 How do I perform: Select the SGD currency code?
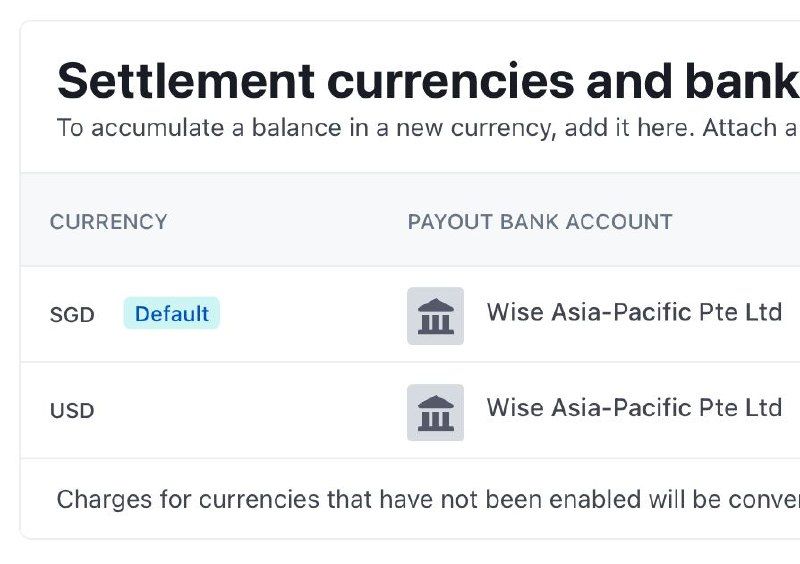click(x=72, y=315)
